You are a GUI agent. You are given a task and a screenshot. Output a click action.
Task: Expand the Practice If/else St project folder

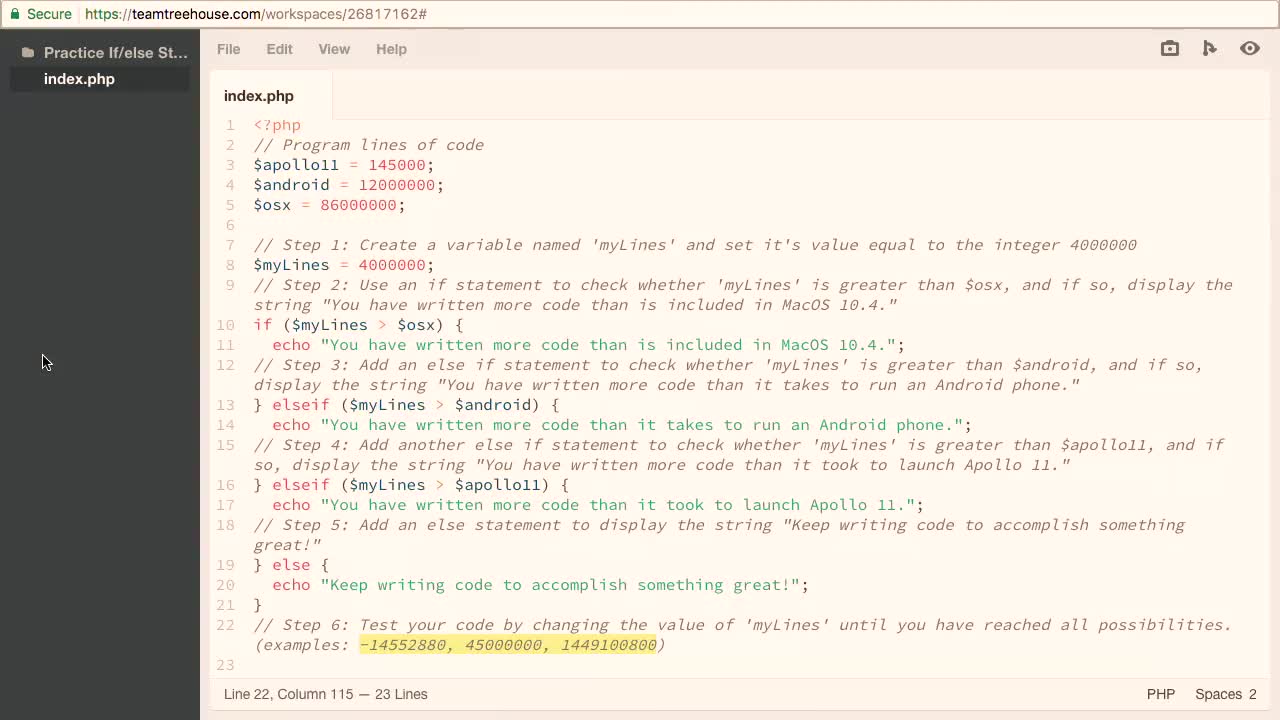[x=115, y=52]
